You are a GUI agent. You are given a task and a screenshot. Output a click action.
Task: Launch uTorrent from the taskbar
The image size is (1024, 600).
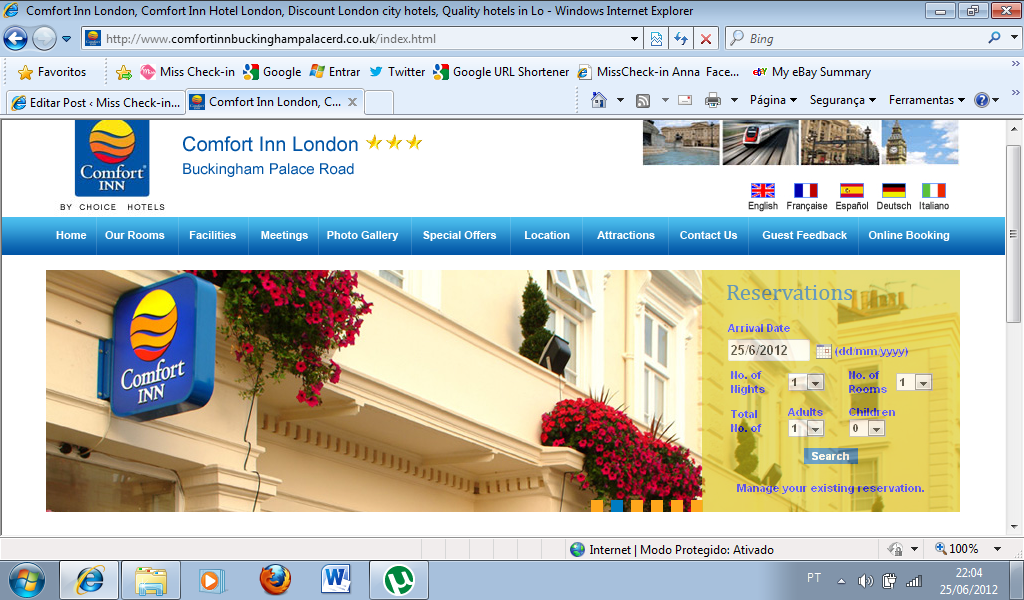[400, 579]
